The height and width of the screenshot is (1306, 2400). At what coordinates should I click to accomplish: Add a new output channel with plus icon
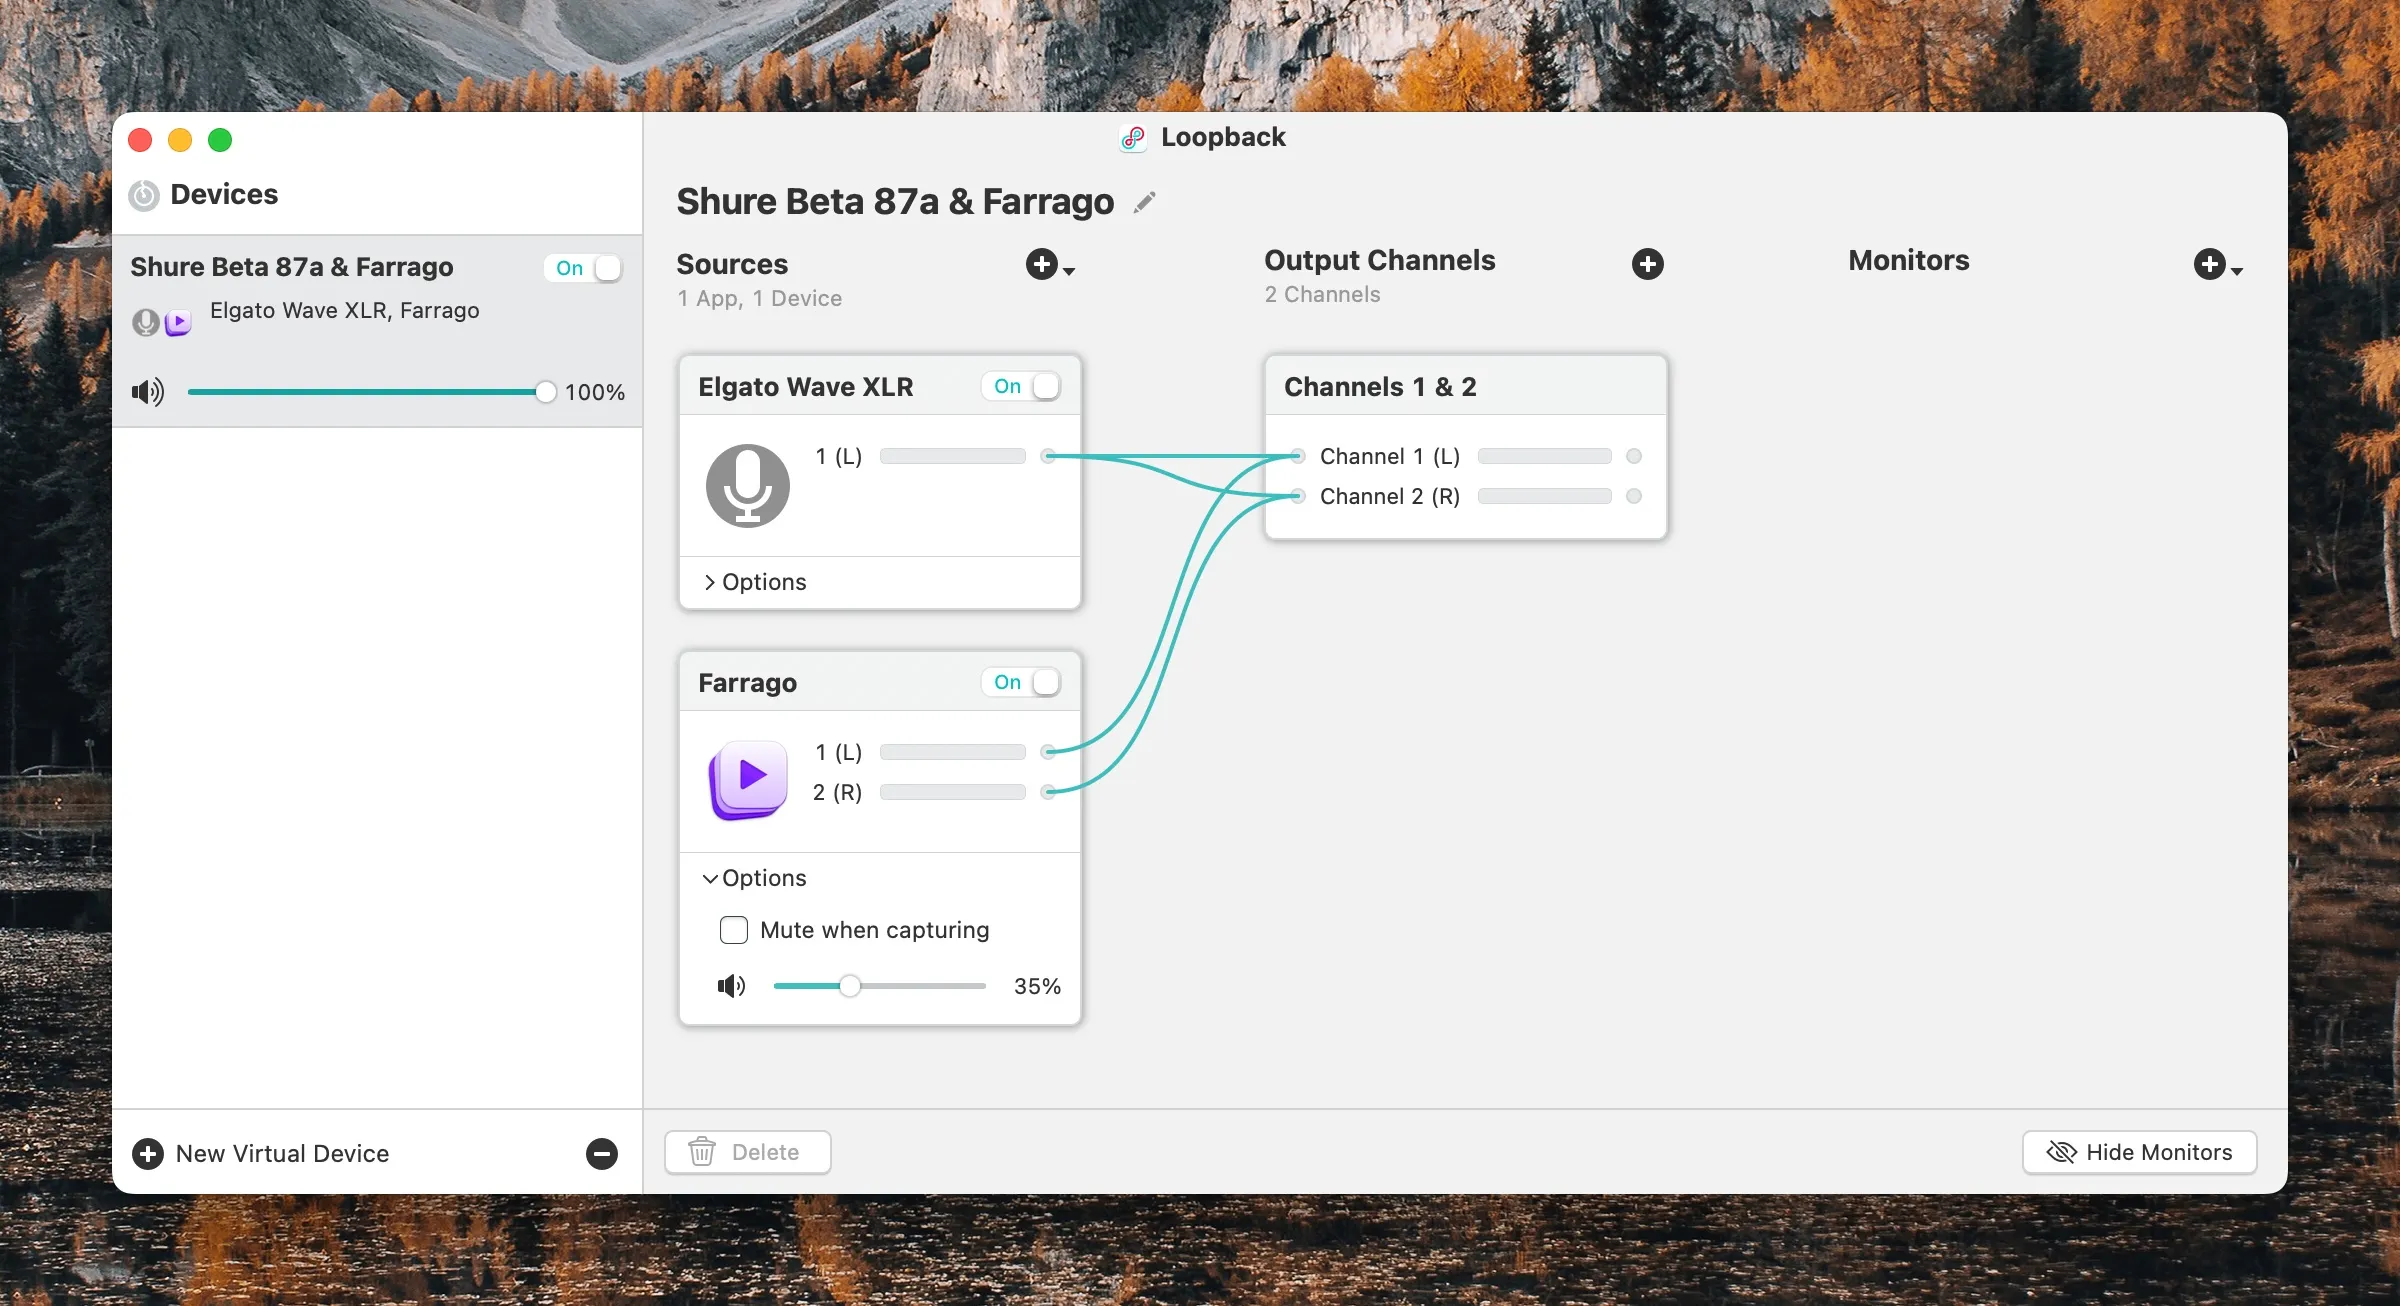(x=1647, y=265)
